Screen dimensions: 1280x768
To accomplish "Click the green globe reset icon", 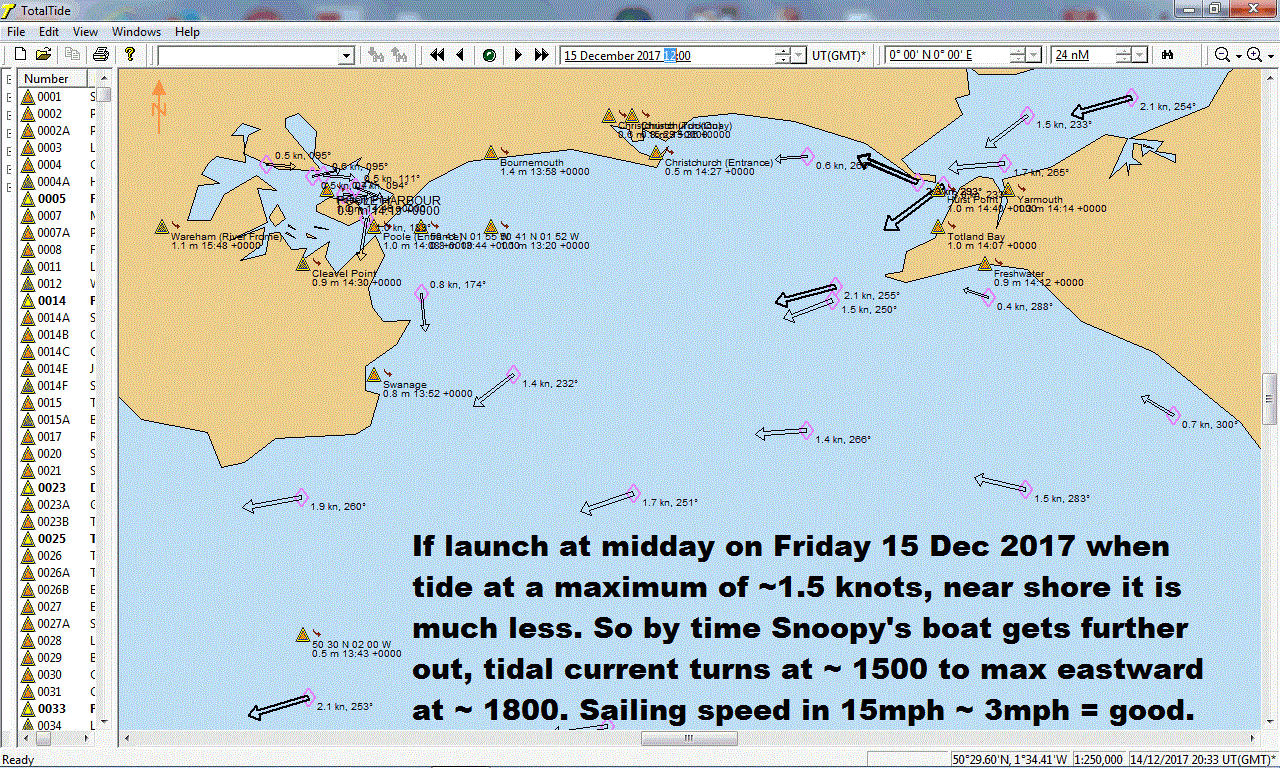I will pyautogui.click(x=487, y=55).
